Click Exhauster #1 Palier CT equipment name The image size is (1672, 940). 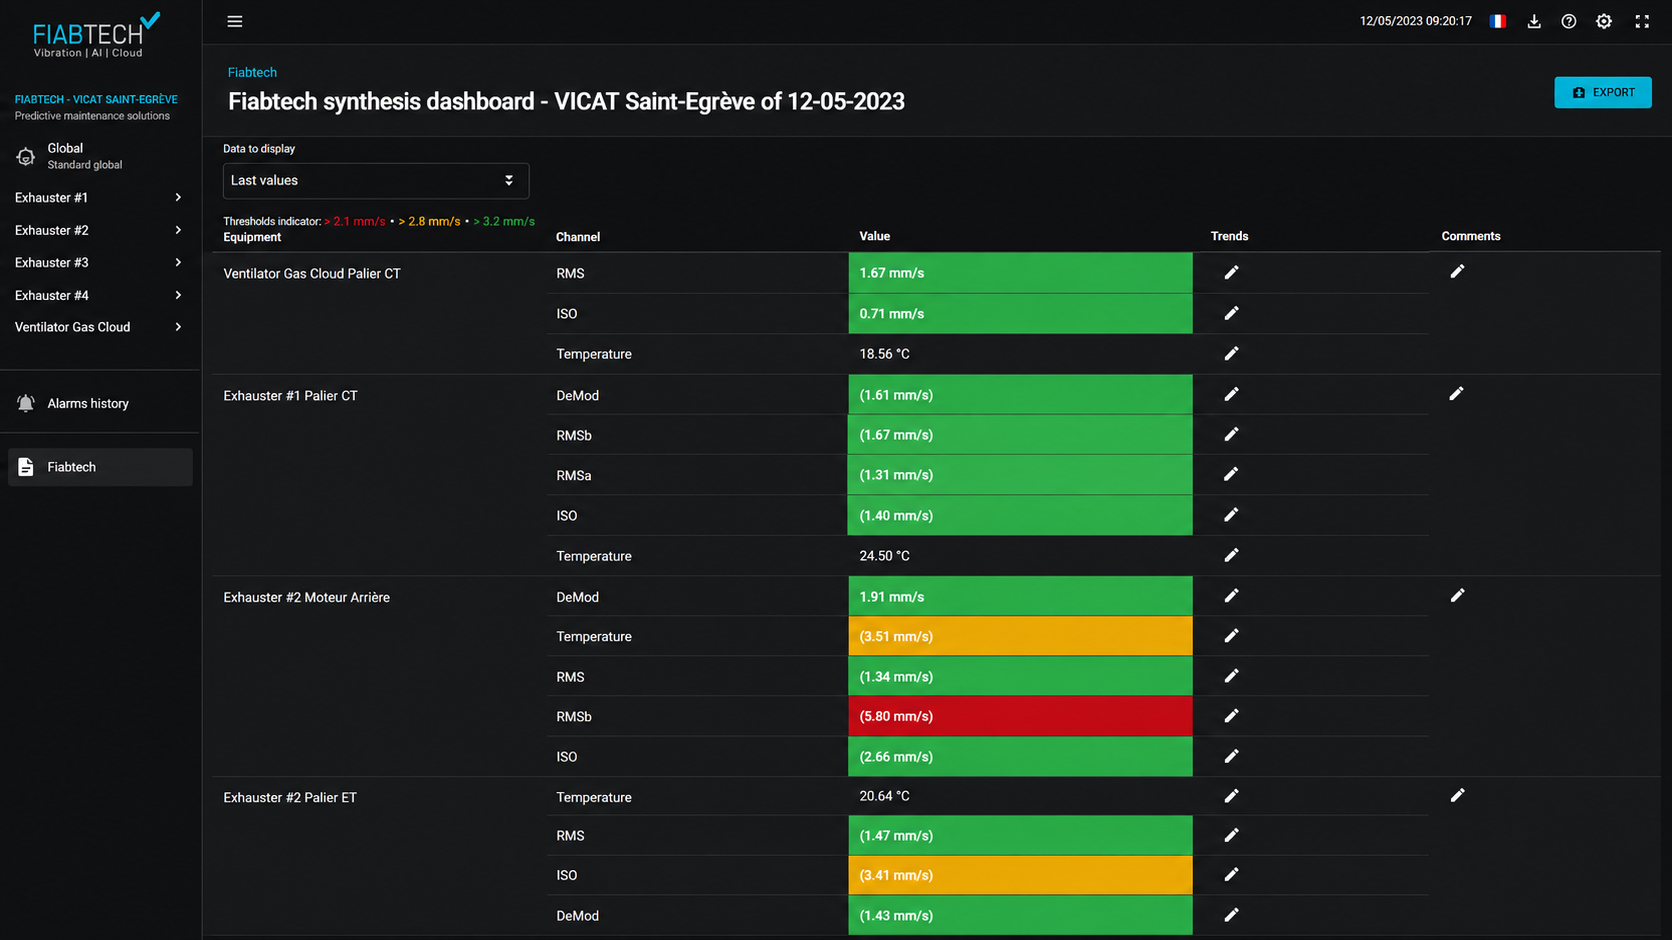[290, 395]
